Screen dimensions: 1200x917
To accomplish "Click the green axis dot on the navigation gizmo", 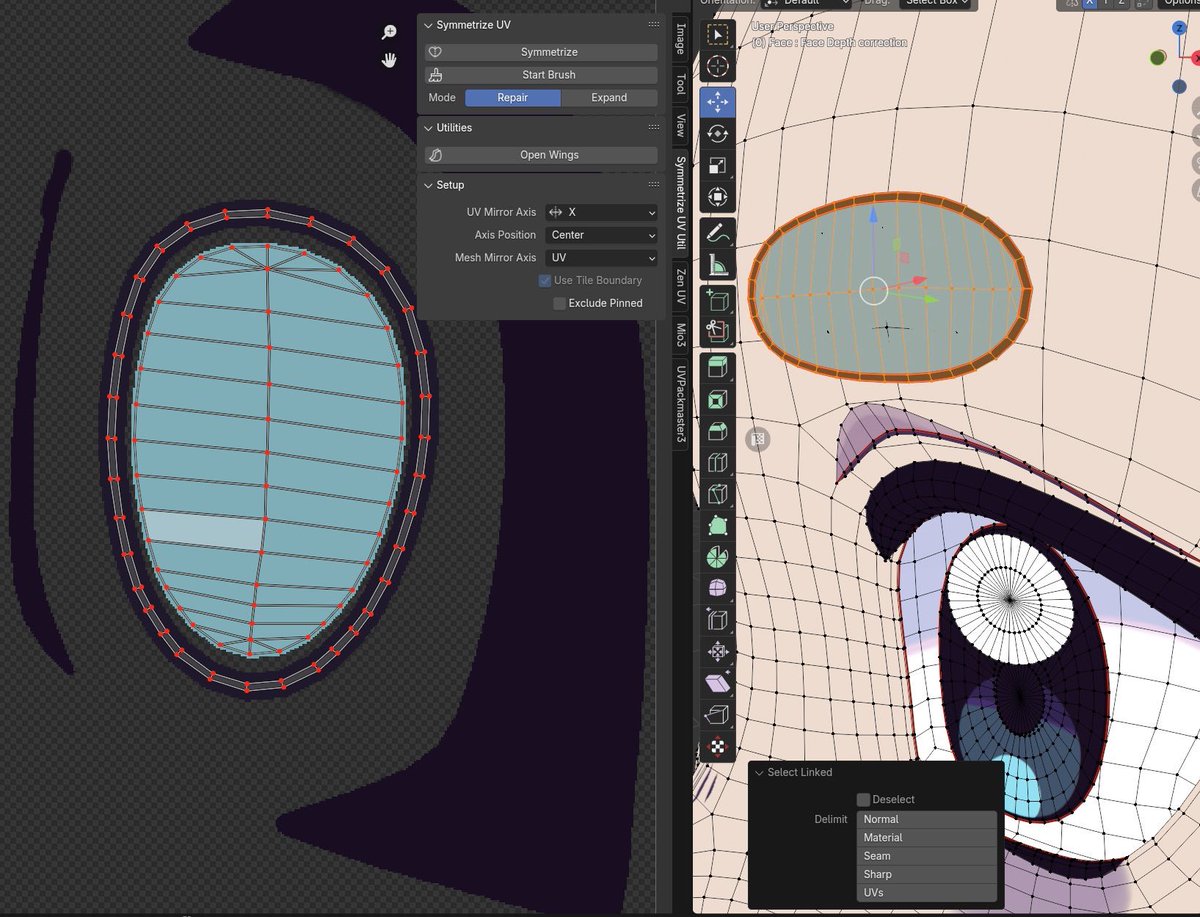I will tap(1157, 58).
